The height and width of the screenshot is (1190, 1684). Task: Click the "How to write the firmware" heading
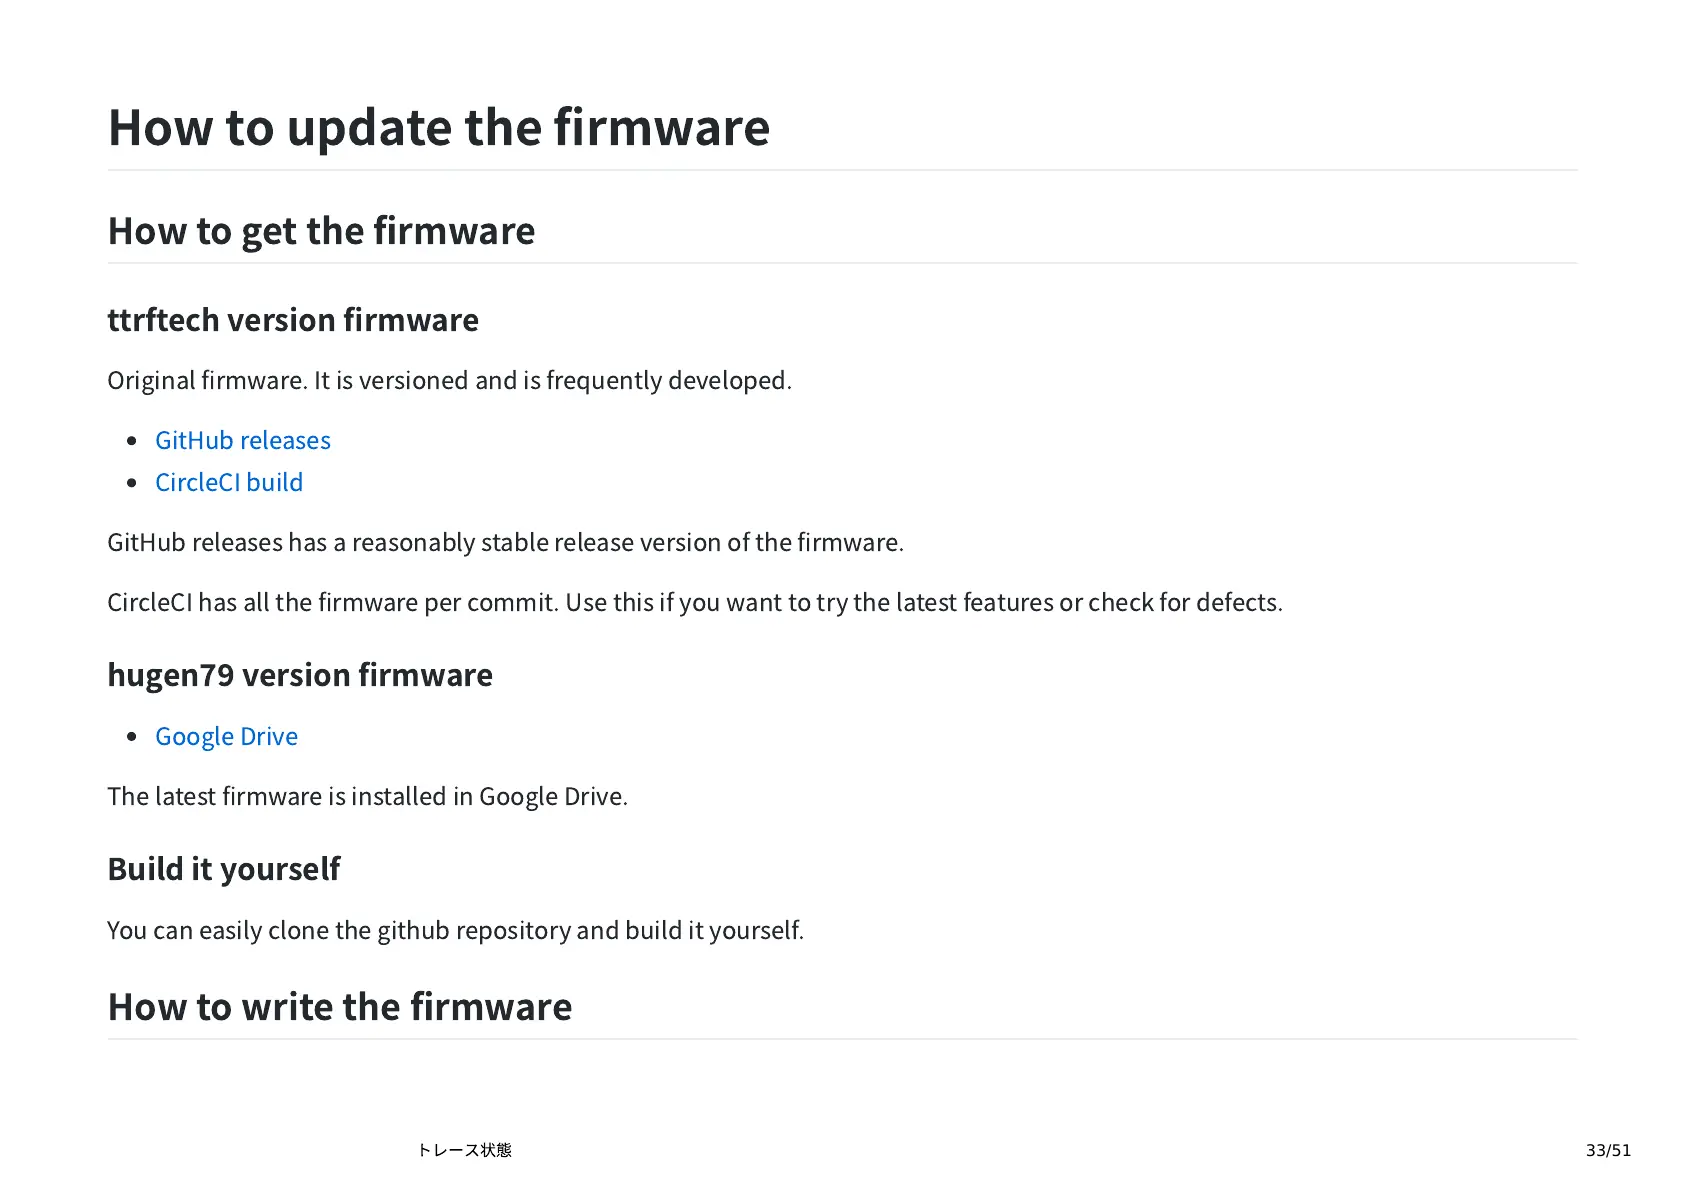(339, 1007)
